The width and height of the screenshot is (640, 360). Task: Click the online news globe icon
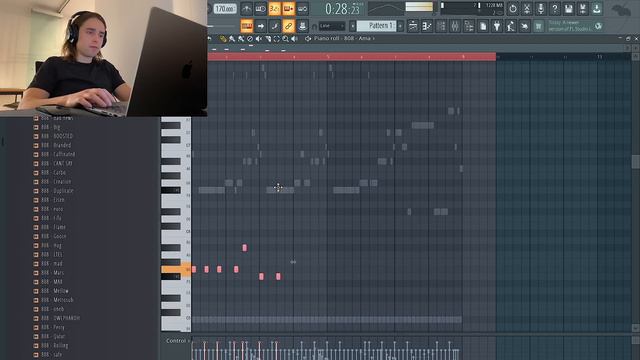point(598,26)
